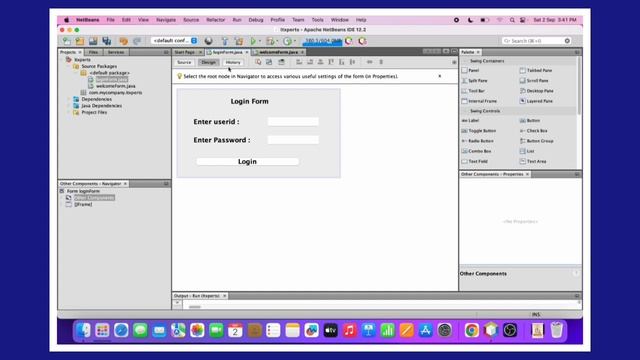Click the Undo toolbar icon
Viewport: 640px width, 360px height.
(123, 41)
